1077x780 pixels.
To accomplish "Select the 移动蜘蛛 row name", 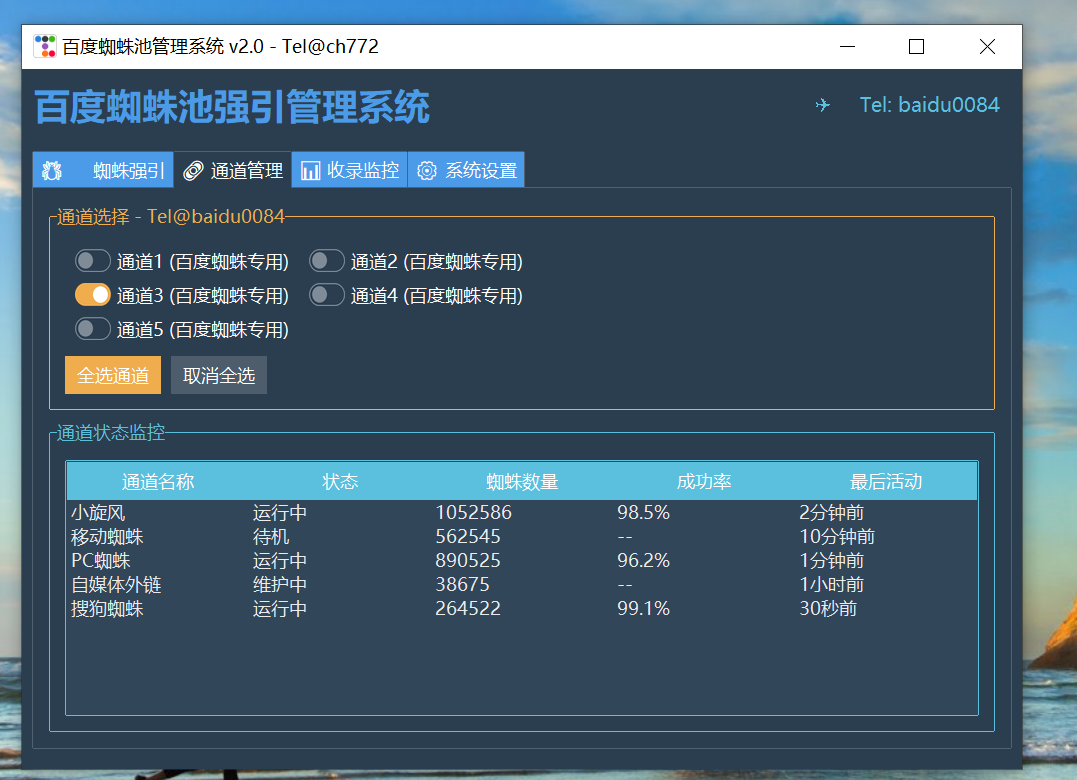I will 107,537.
